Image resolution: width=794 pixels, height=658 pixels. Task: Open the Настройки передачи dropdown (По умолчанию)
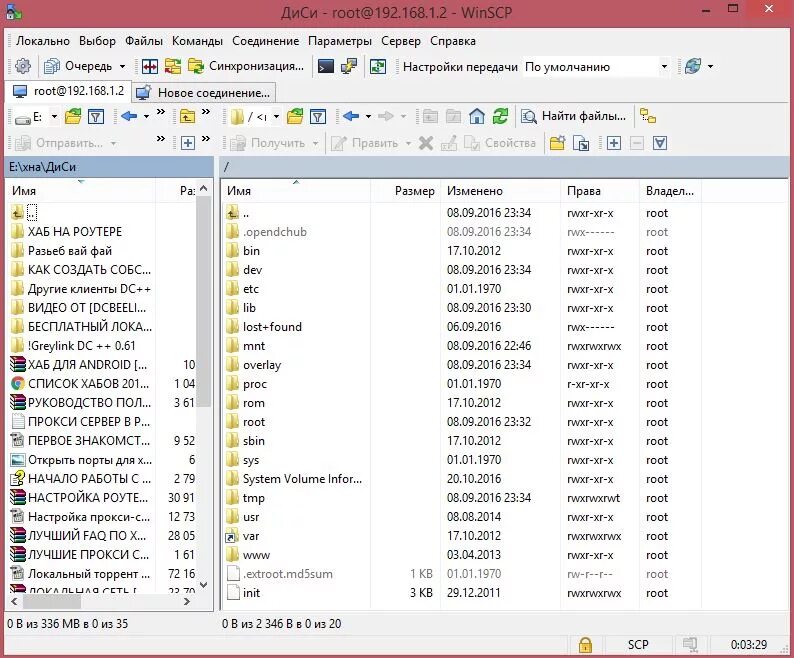click(597, 67)
